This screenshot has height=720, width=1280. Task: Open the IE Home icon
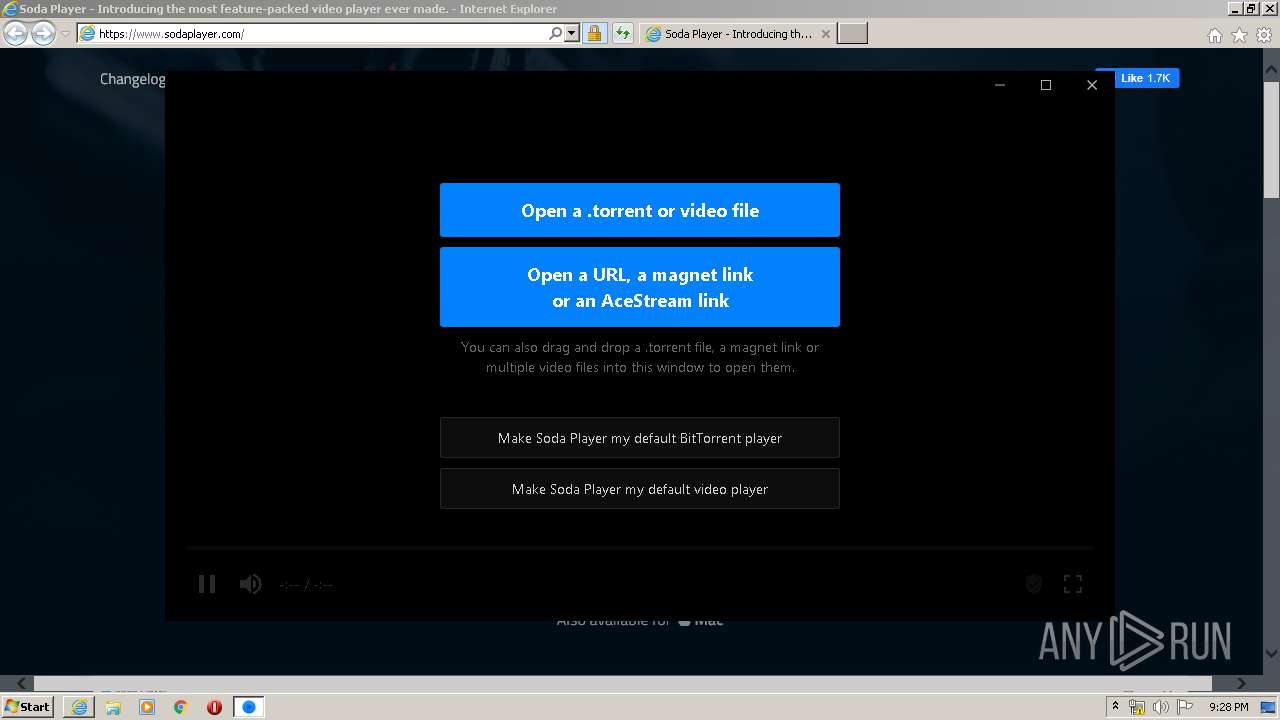point(1214,35)
